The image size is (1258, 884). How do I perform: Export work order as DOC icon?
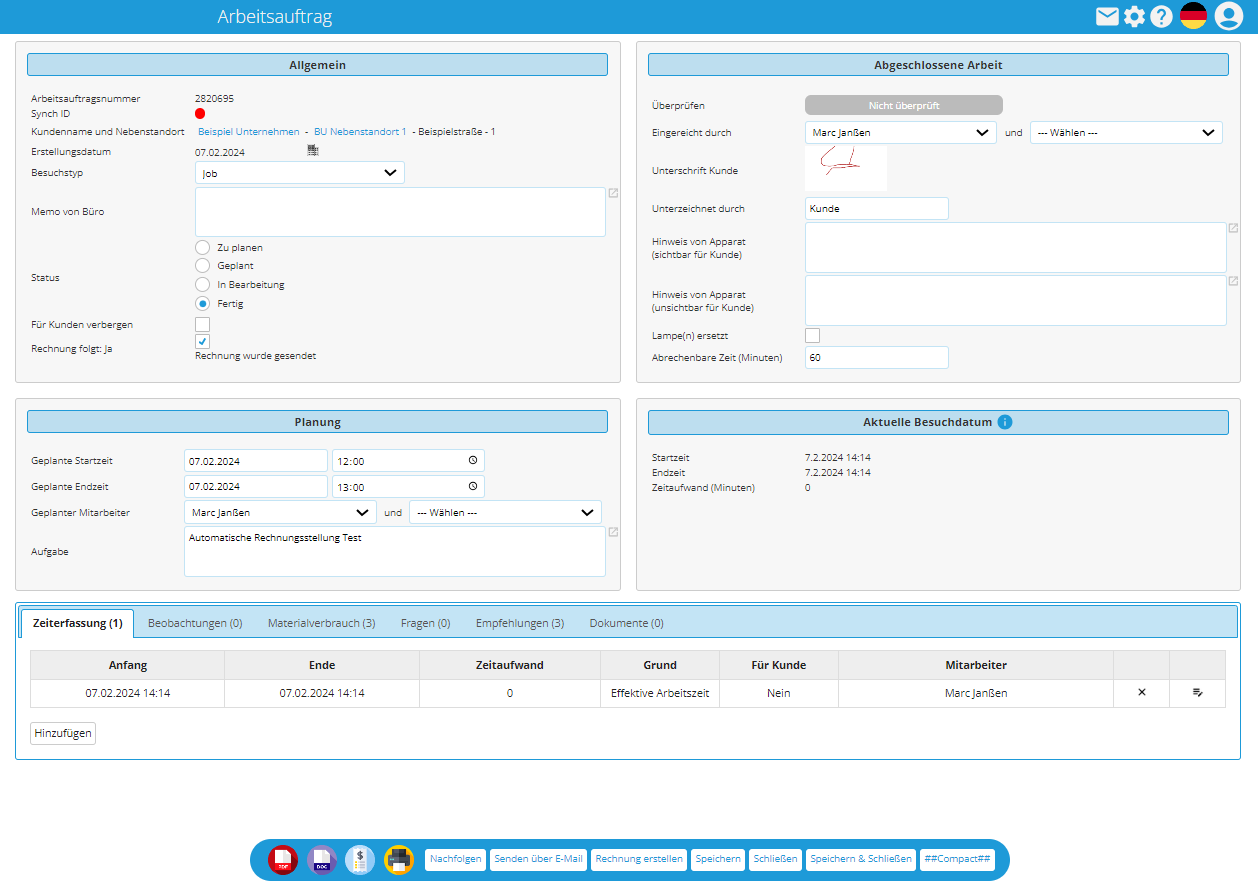pyautogui.click(x=322, y=860)
